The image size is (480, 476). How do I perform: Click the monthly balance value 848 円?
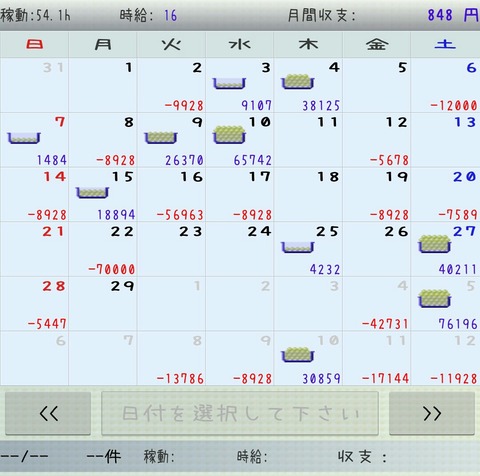453,15
